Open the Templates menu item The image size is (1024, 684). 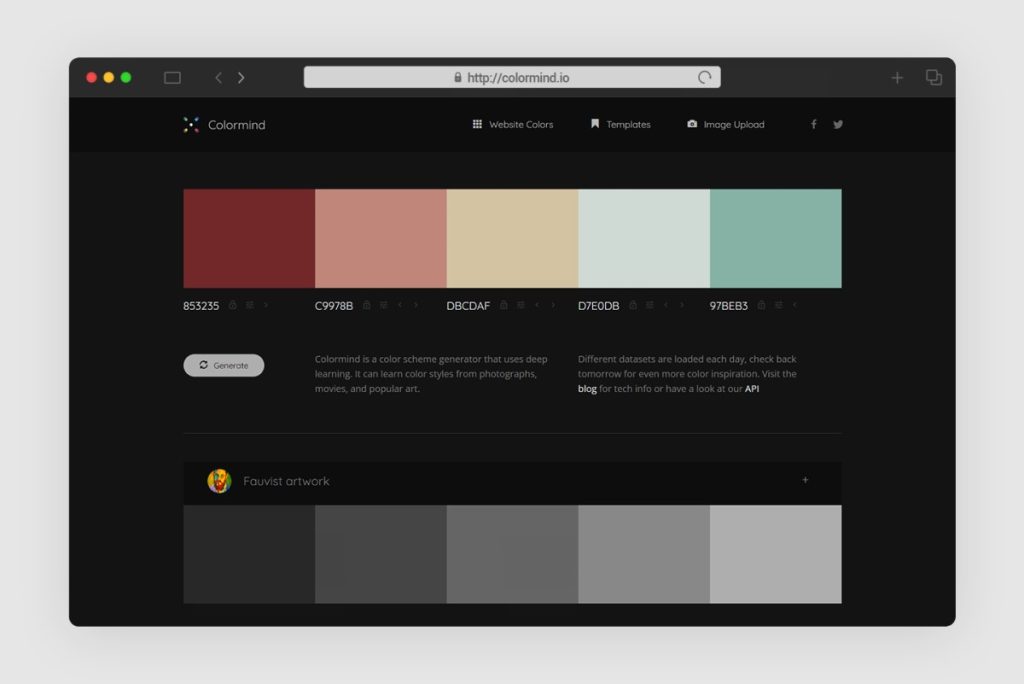pyautogui.click(x=628, y=124)
